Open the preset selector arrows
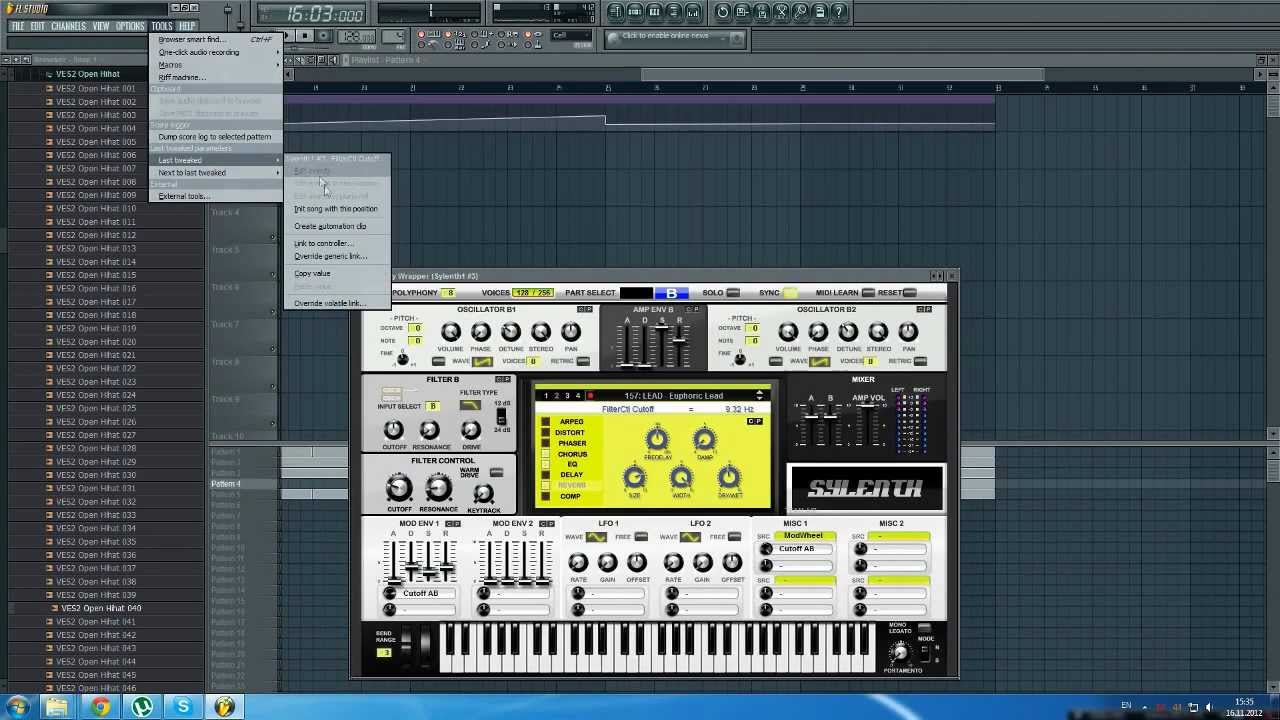 [x=760, y=396]
